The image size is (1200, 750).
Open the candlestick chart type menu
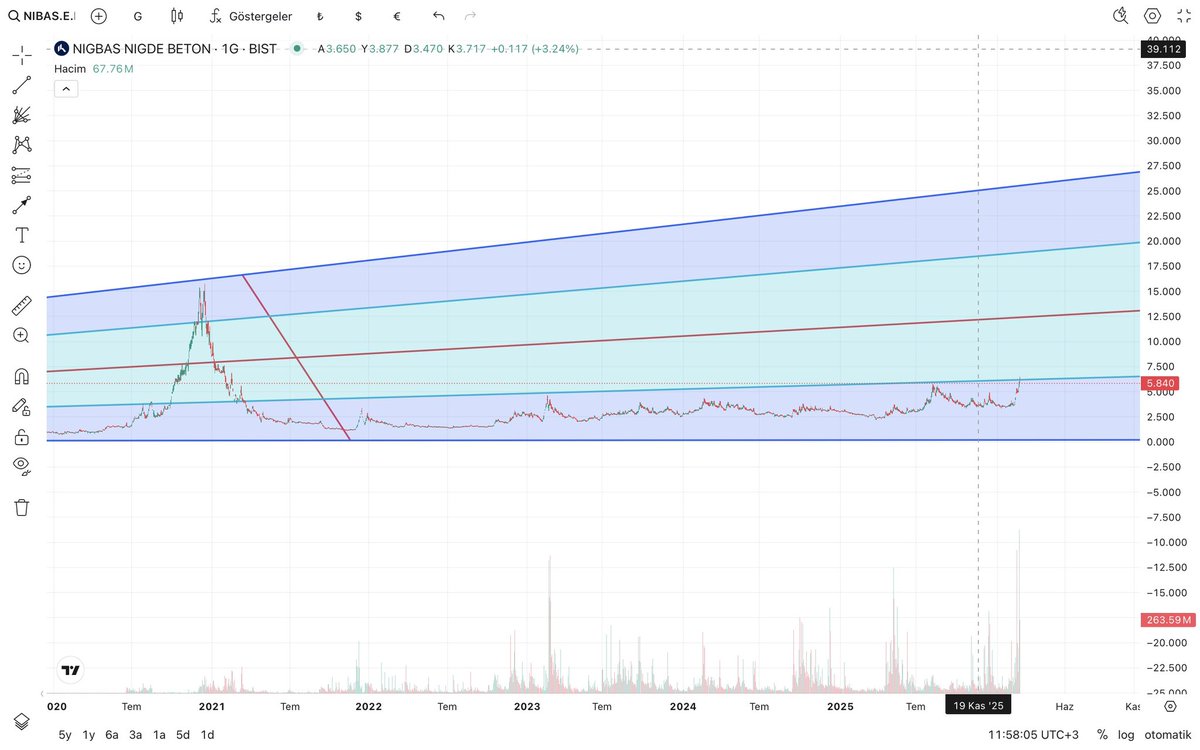(x=177, y=16)
